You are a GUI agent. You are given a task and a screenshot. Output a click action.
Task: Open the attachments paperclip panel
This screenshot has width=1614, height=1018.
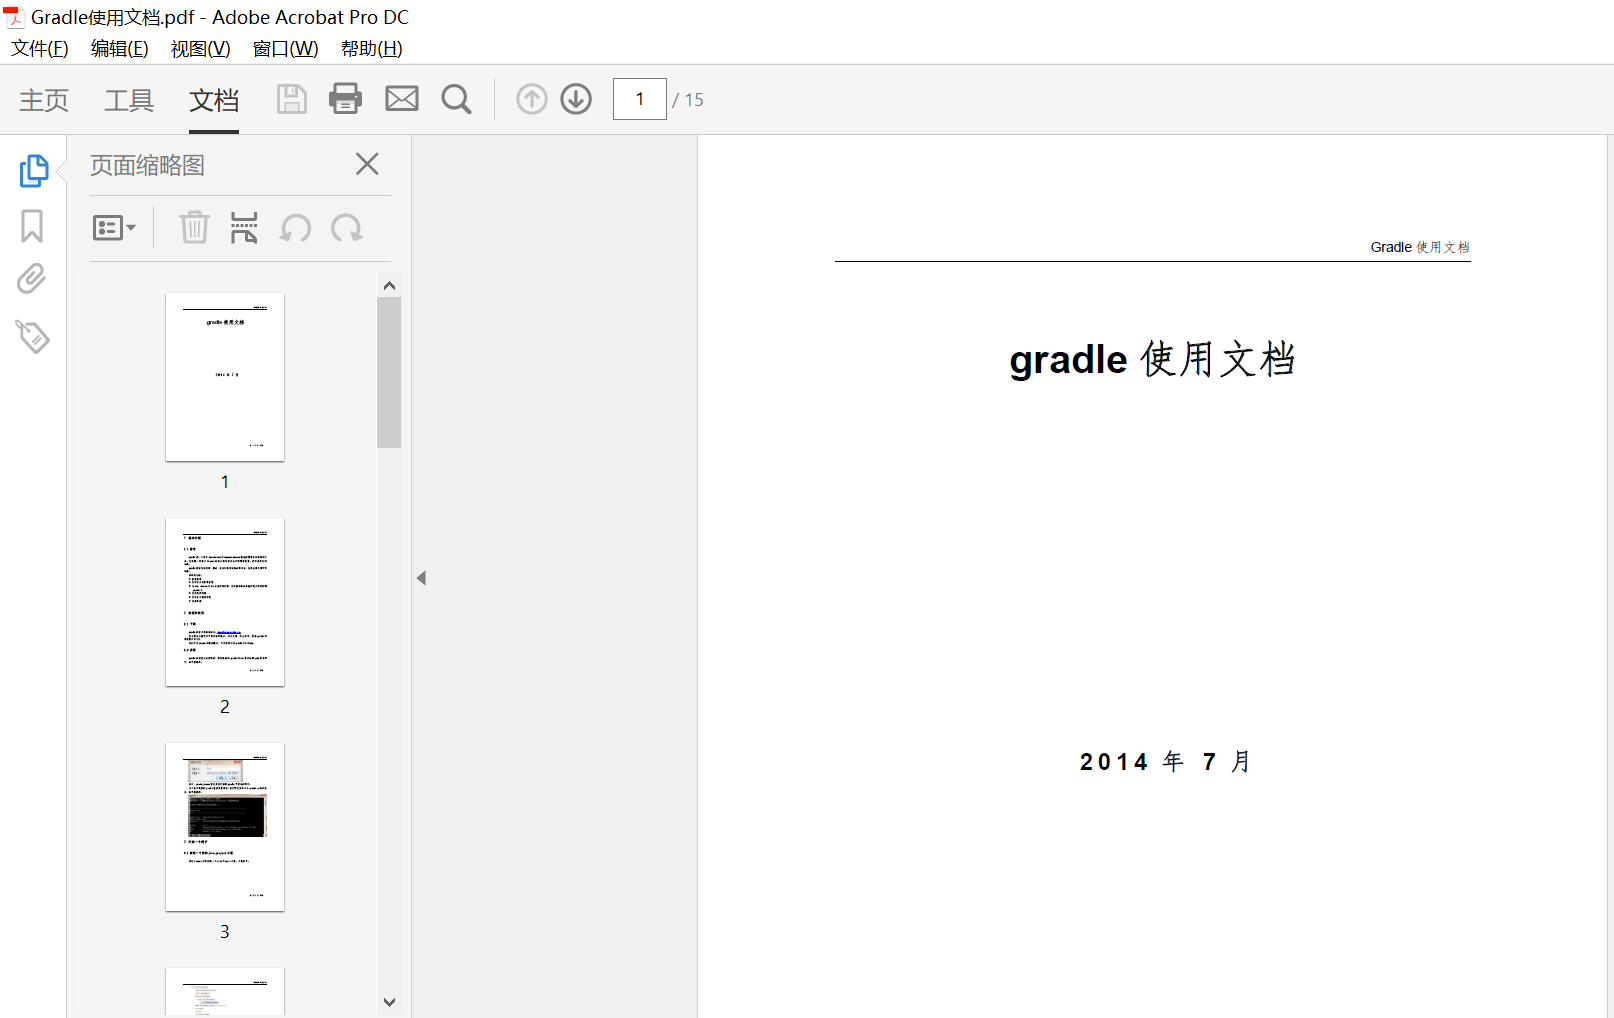[x=32, y=279]
